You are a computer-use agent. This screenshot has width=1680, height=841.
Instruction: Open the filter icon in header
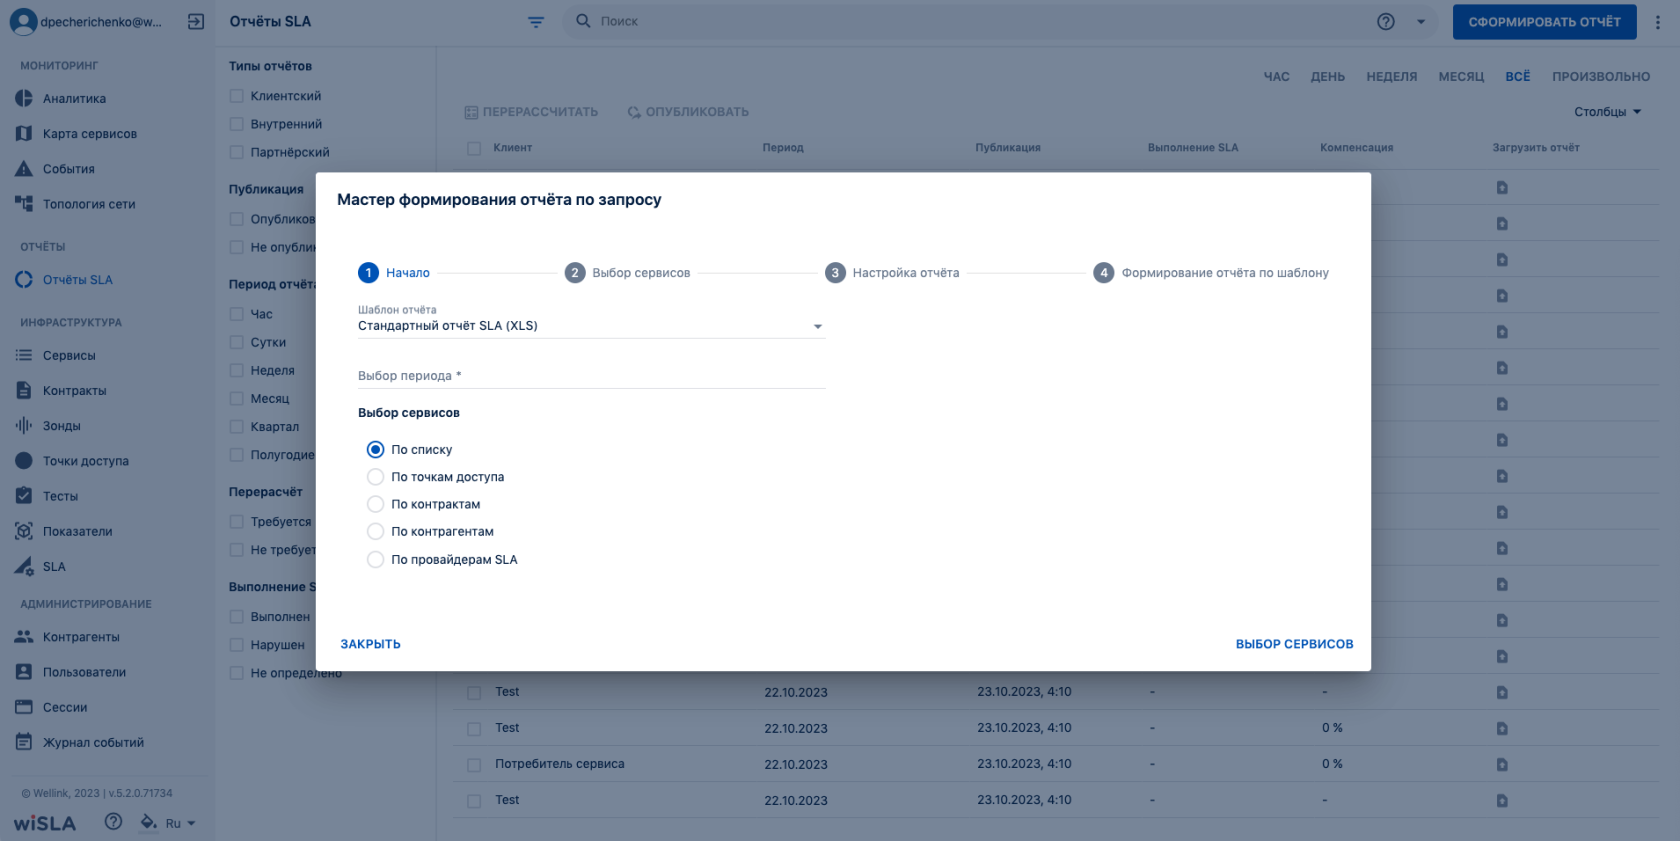click(x=536, y=22)
